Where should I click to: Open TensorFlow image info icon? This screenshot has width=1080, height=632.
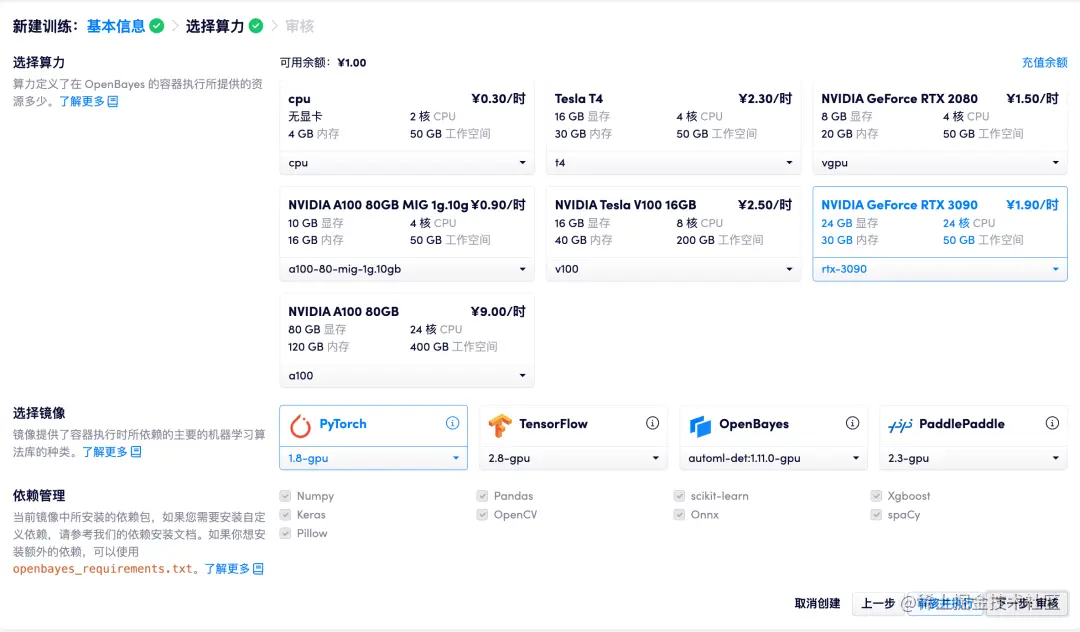click(652, 423)
